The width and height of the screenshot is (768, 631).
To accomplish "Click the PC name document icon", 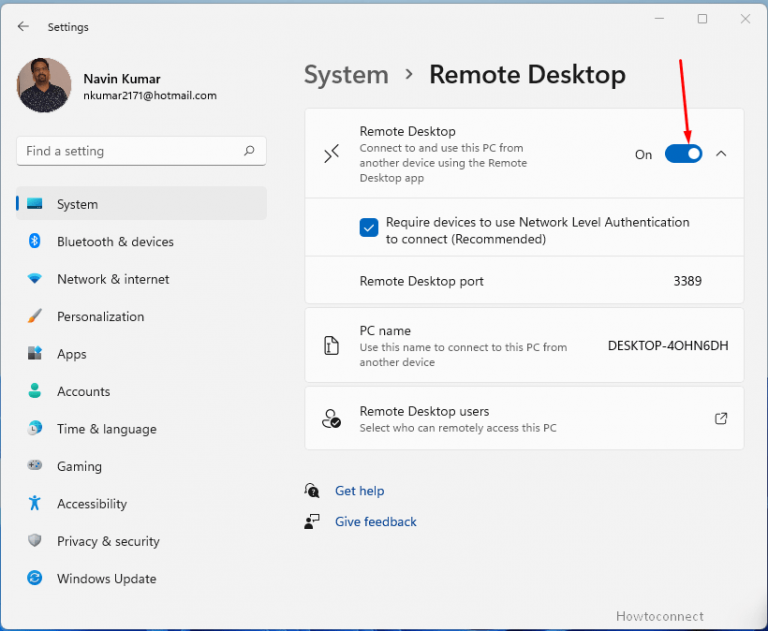I will pos(332,345).
